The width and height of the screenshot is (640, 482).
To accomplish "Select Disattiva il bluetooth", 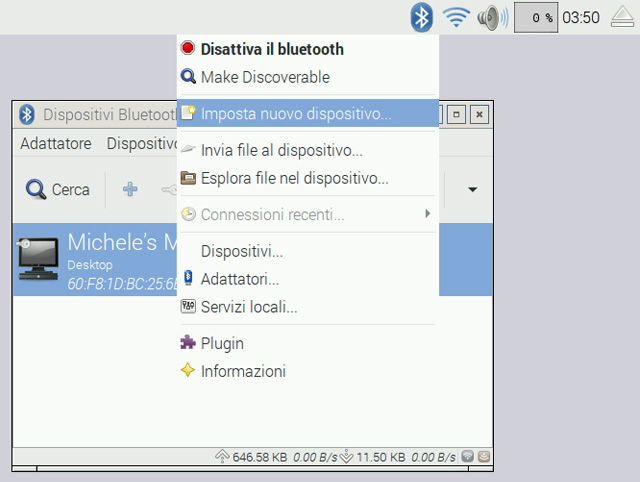I will point(271,49).
